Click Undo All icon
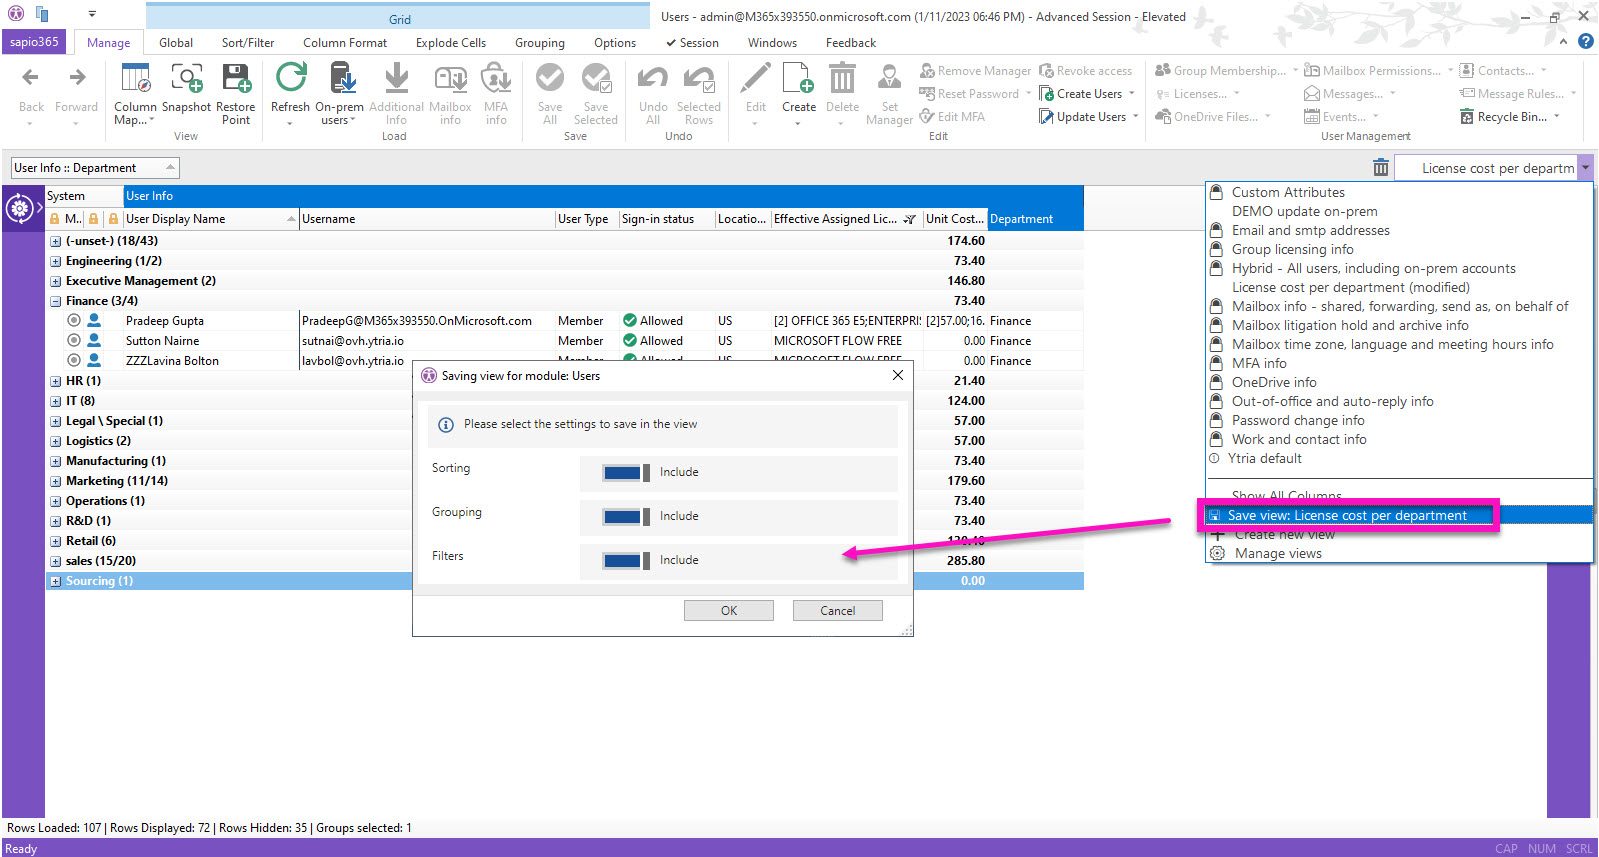The height and width of the screenshot is (857, 1599). pos(653,78)
